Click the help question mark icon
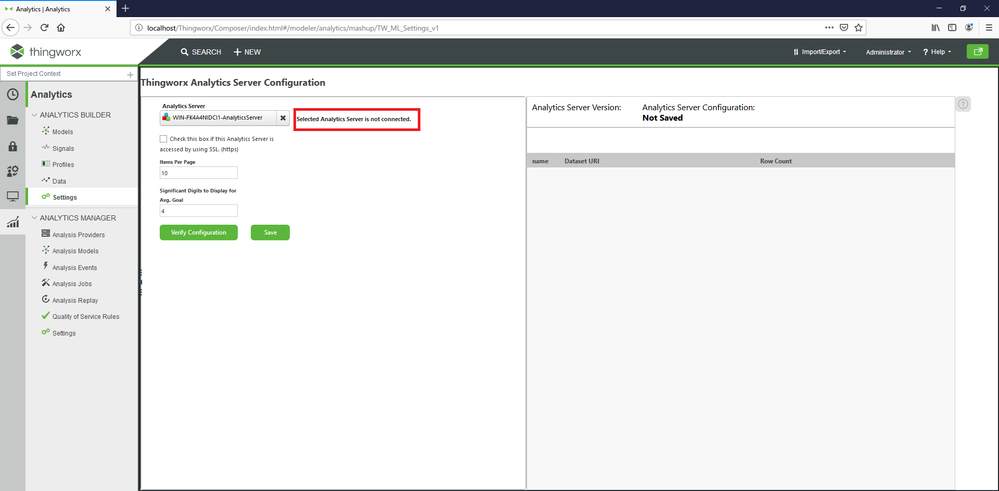The width and height of the screenshot is (999, 491). click(963, 104)
